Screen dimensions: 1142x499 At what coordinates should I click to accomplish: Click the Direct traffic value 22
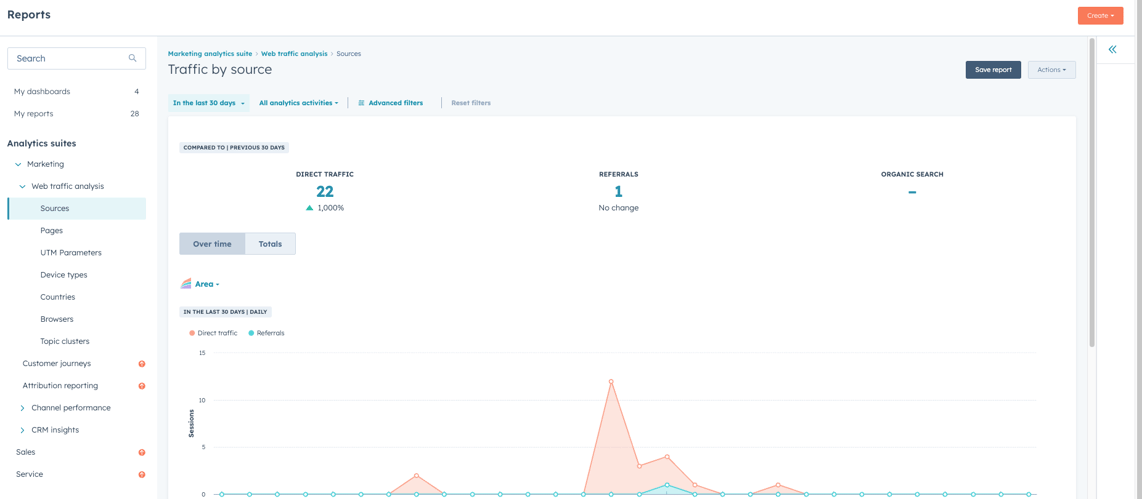[325, 192]
